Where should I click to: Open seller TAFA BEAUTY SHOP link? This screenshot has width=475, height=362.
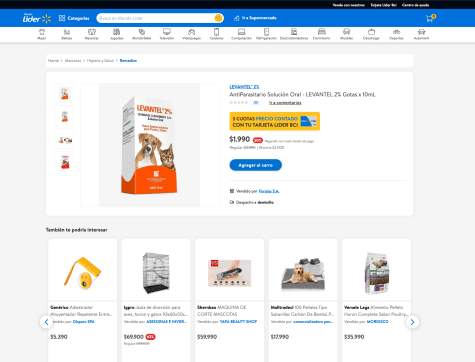[x=238, y=322]
